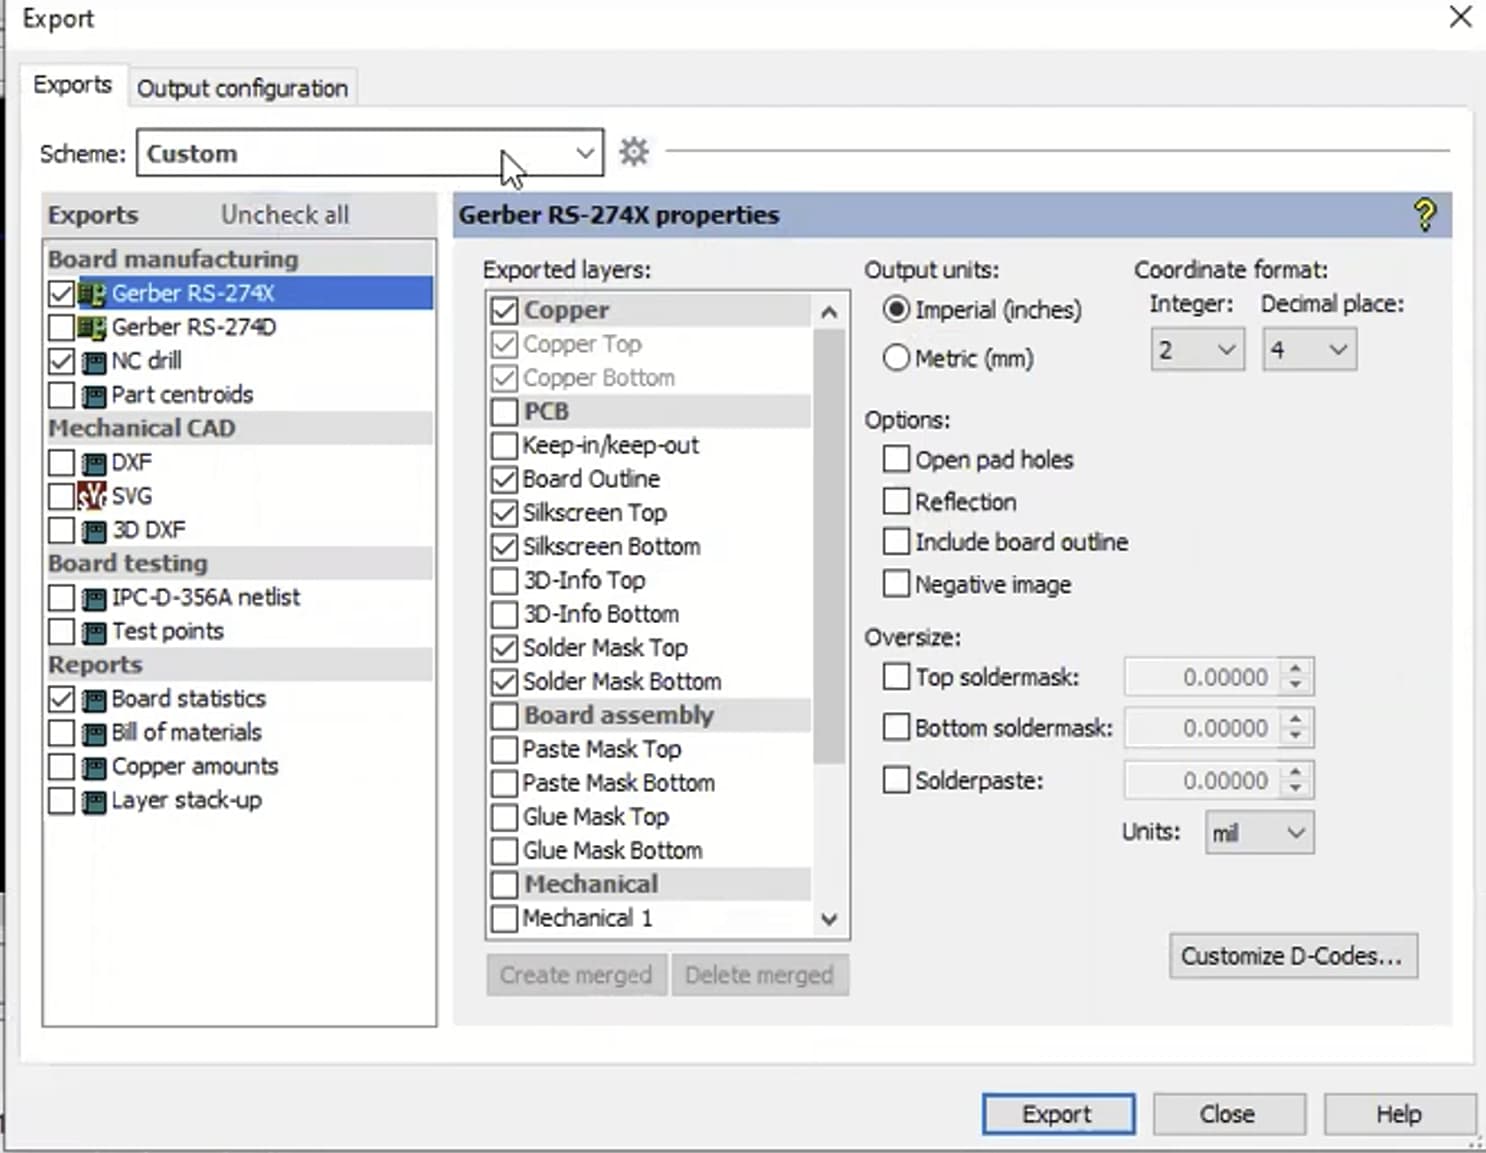
Task: Enable Include board outline option
Action: (896, 542)
